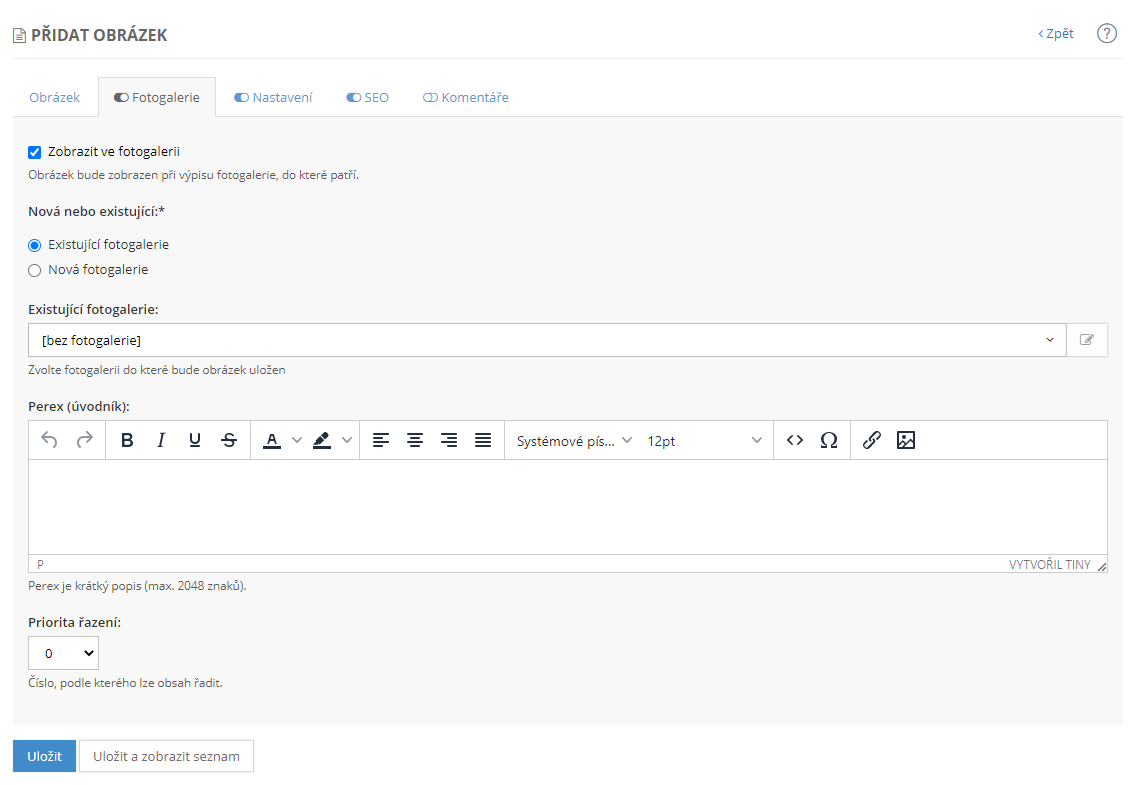Center align the Perex text
The height and width of the screenshot is (785, 1138).
tap(415, 440)
